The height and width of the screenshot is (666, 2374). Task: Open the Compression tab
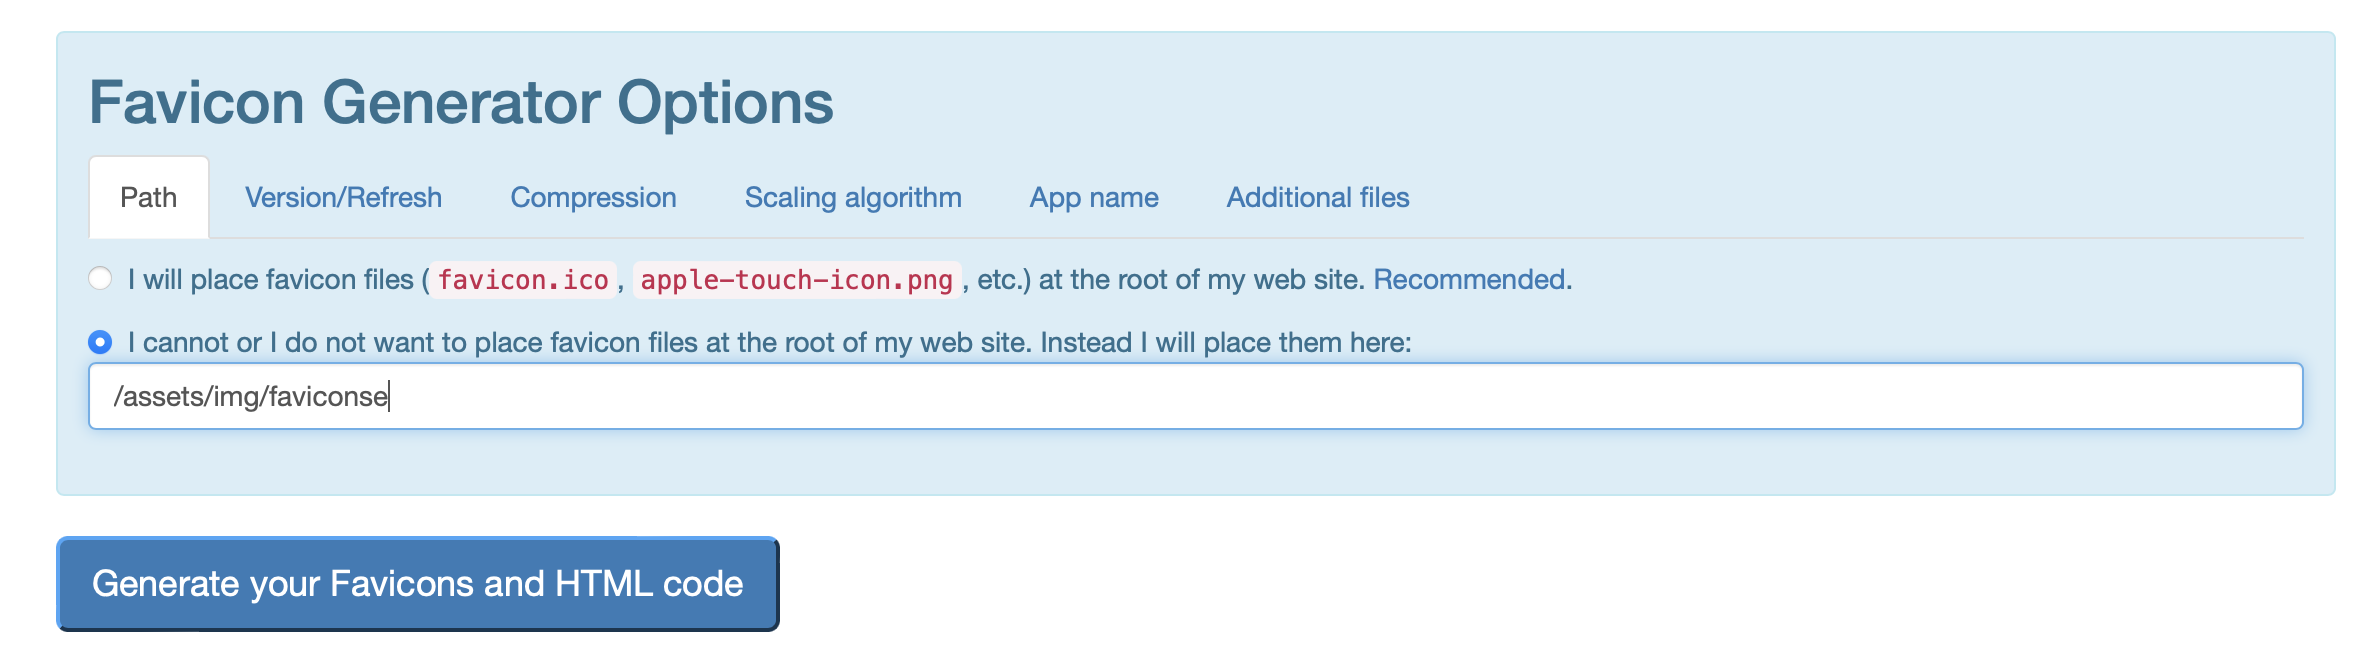pos(594,197)
